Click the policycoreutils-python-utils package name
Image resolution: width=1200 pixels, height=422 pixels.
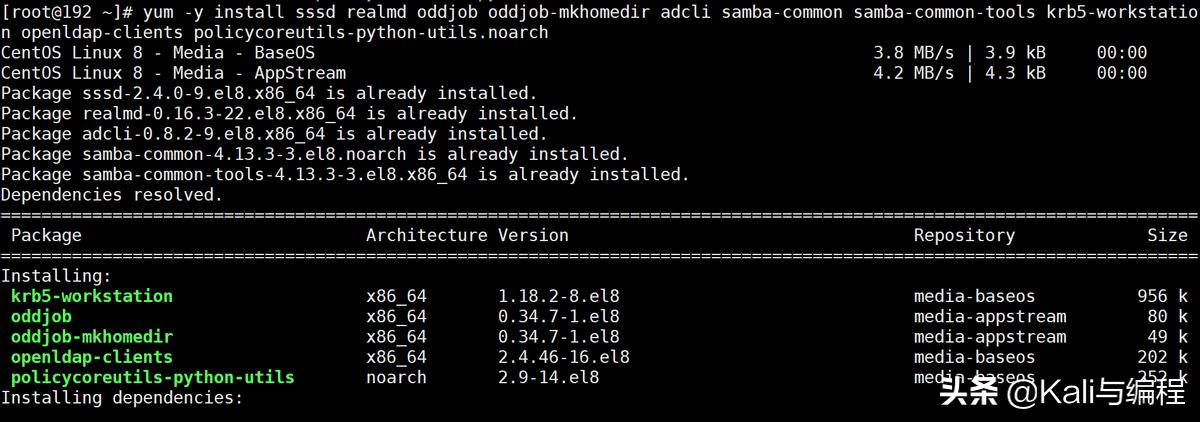(153, 378)
